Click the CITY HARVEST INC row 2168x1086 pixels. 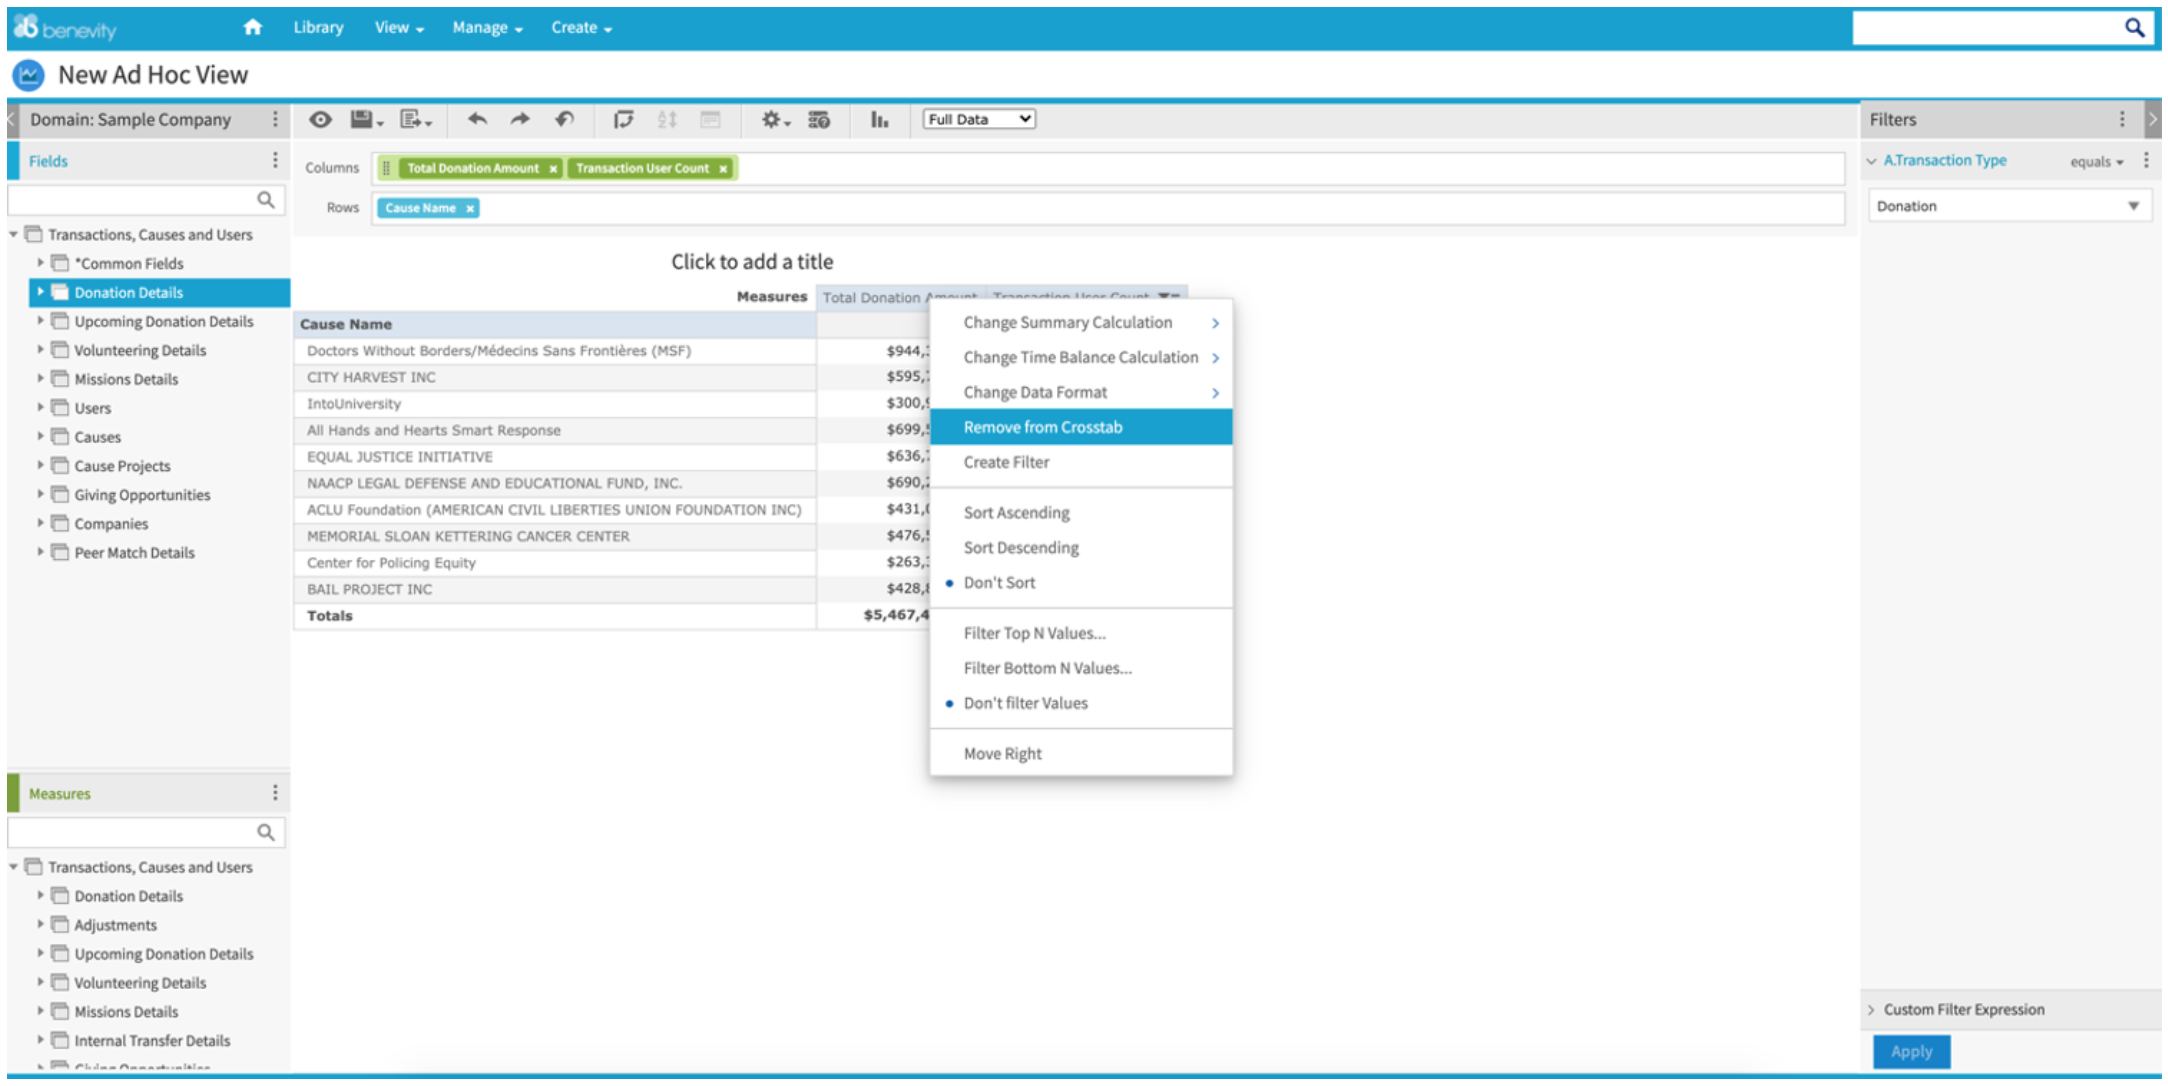click(x=555, y=377)
